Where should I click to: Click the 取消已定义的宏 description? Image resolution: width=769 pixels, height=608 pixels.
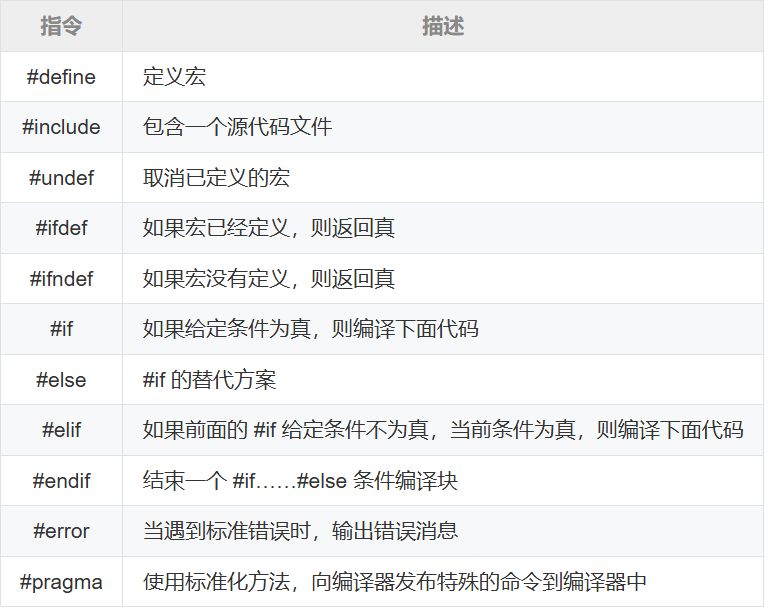tap(216, 178)
